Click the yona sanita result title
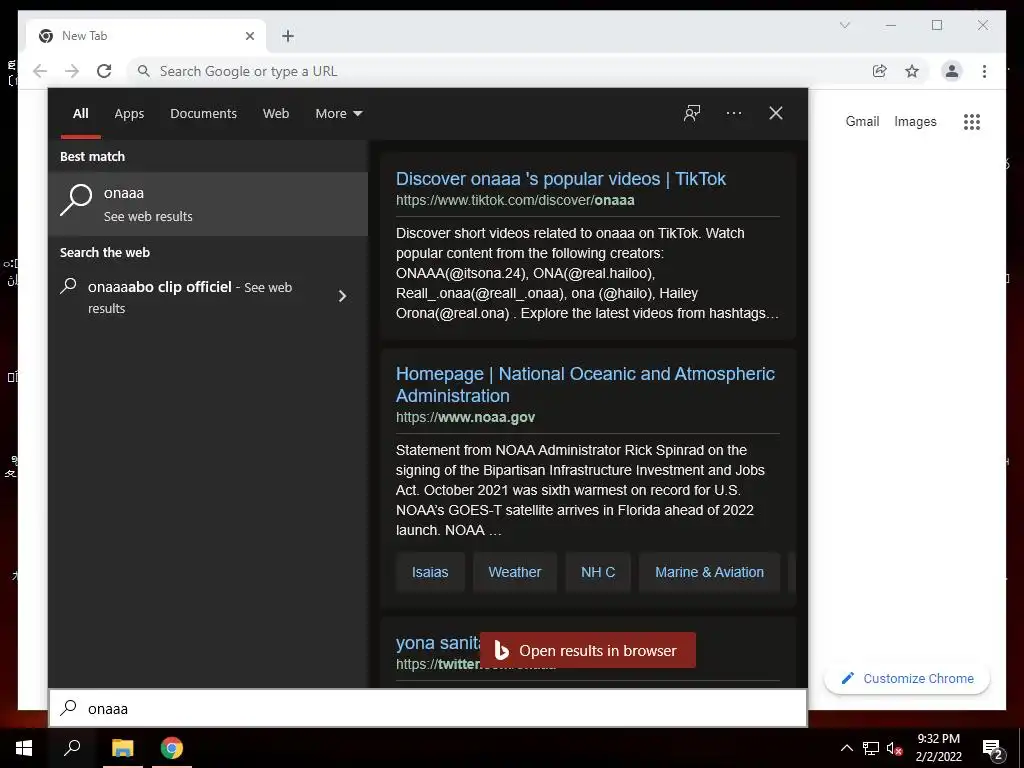This screenshot has width=1024, height=768. click(438, 643)
